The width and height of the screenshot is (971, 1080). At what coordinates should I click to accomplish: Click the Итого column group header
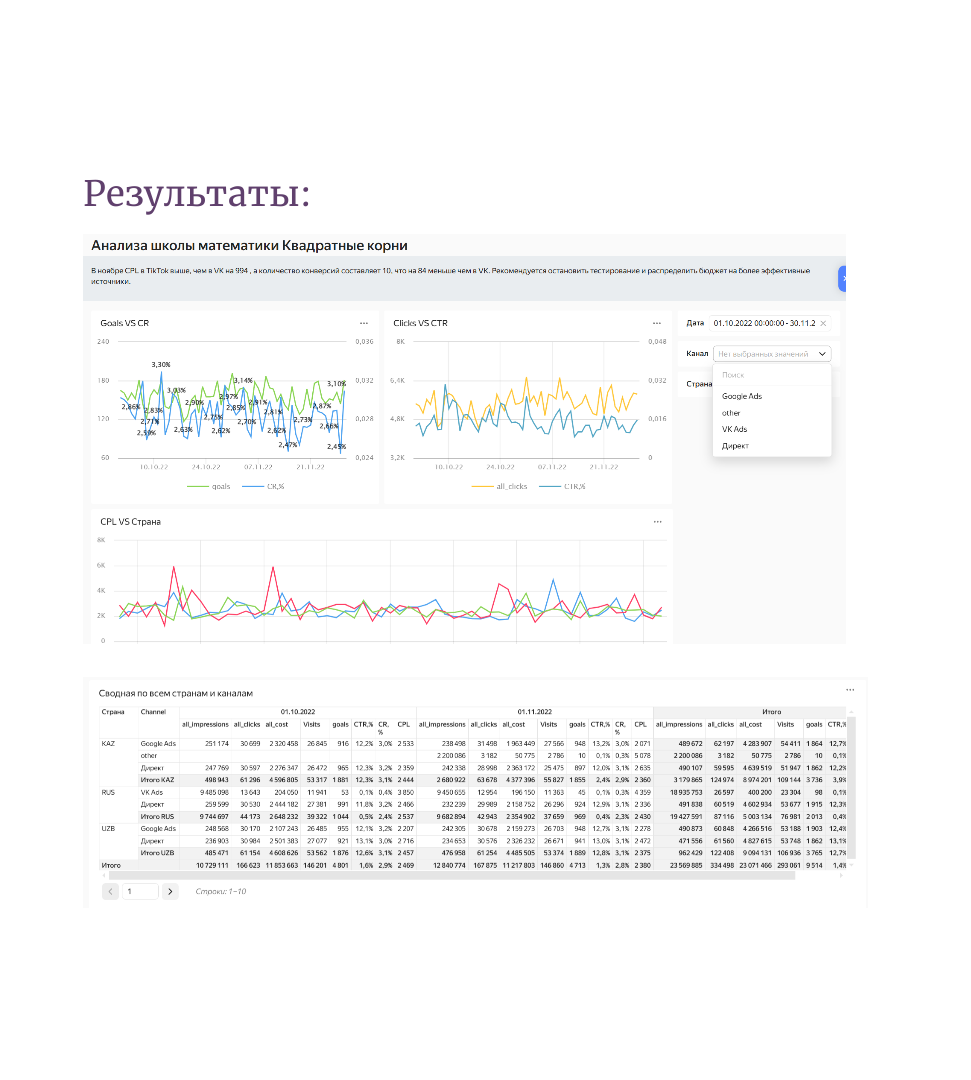point(771,712)
